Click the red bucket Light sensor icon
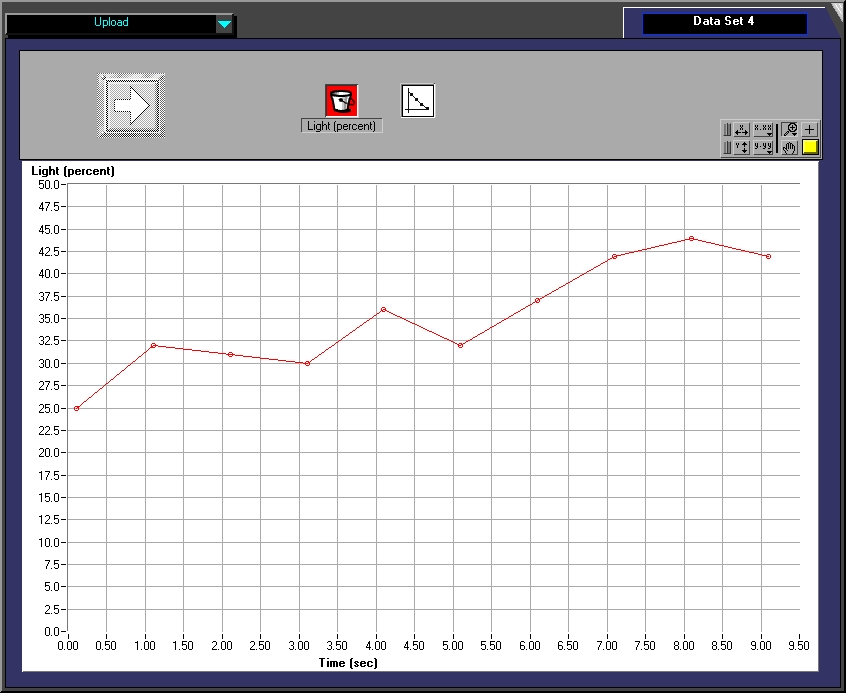 [341, 100]
